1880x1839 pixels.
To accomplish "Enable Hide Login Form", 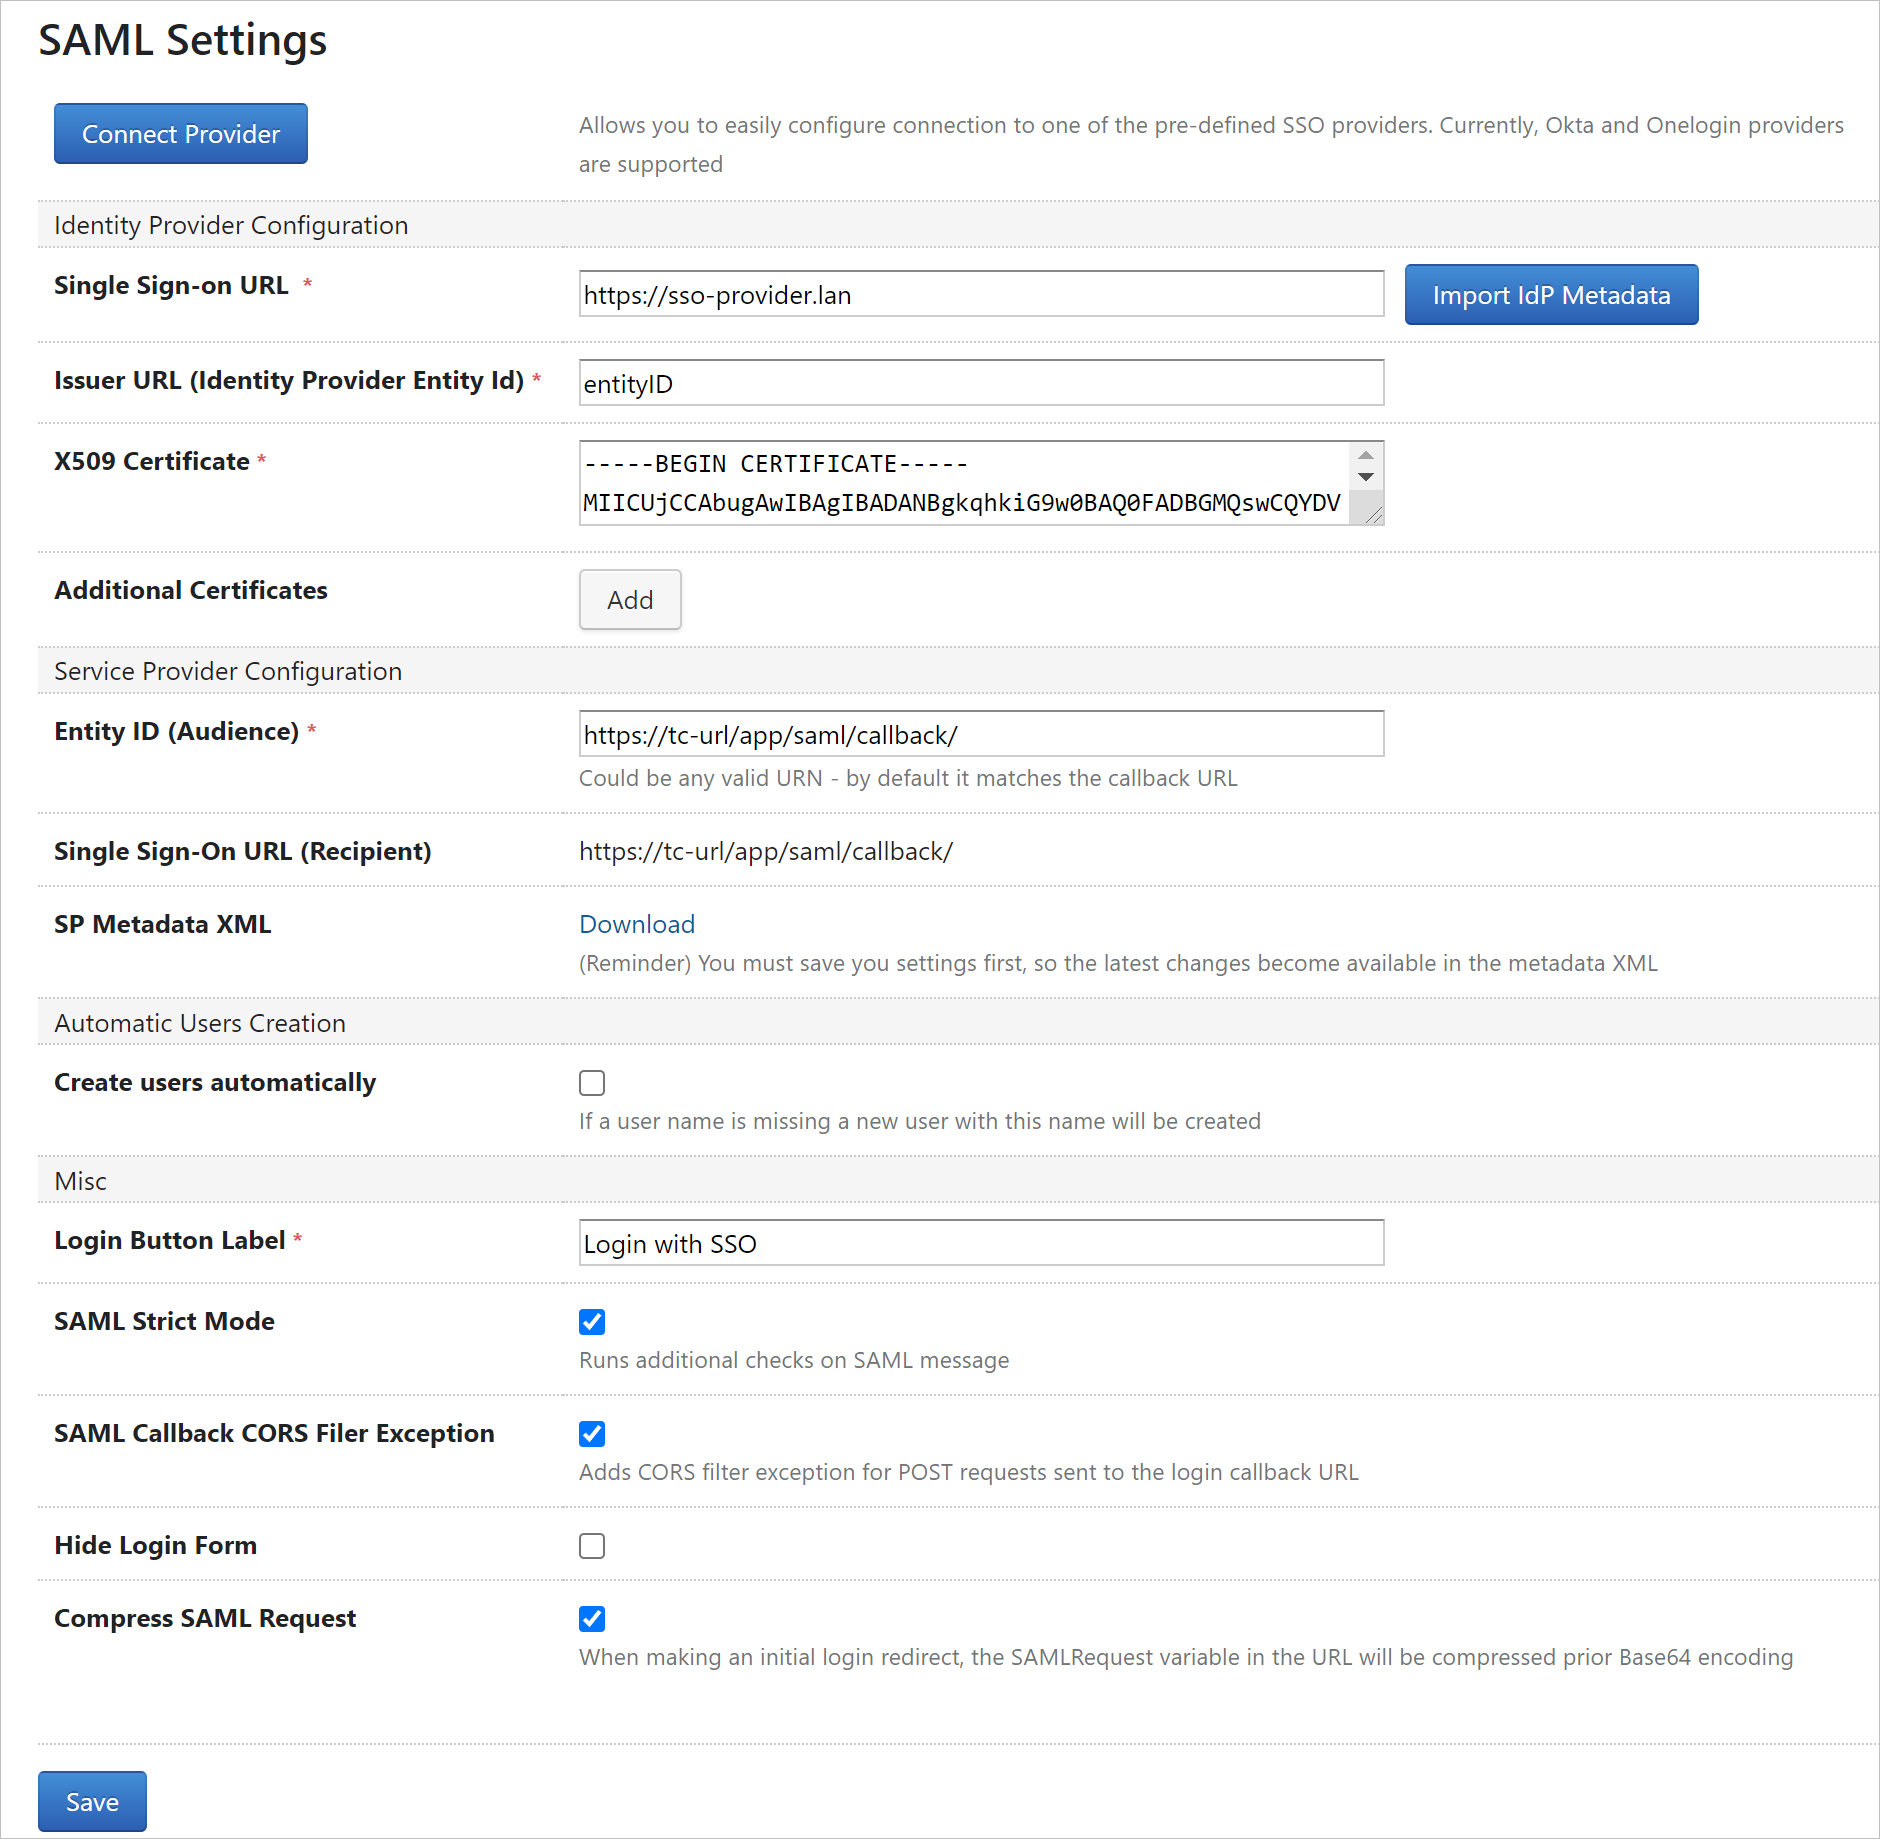I will (592, 1545).
